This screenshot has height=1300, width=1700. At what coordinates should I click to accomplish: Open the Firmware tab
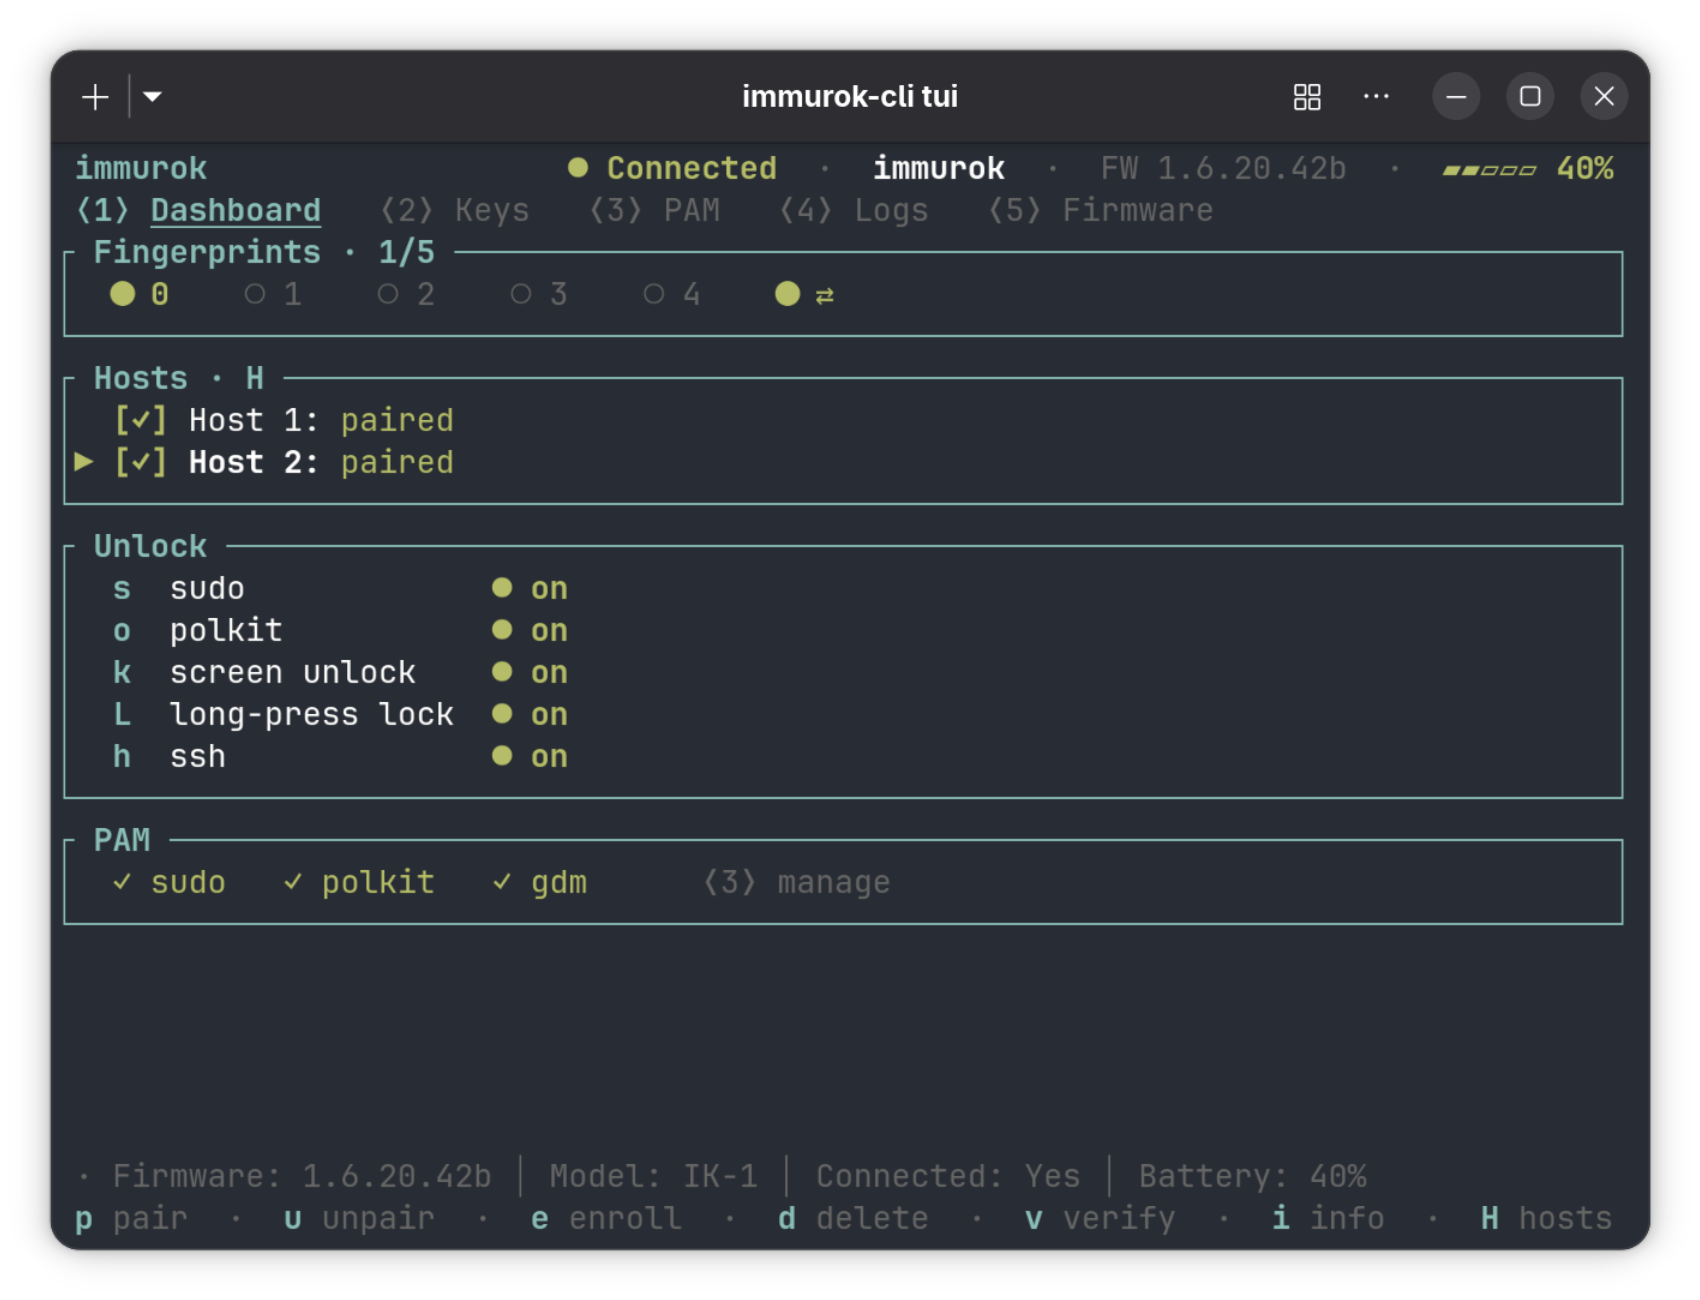tap(1100, 211)
